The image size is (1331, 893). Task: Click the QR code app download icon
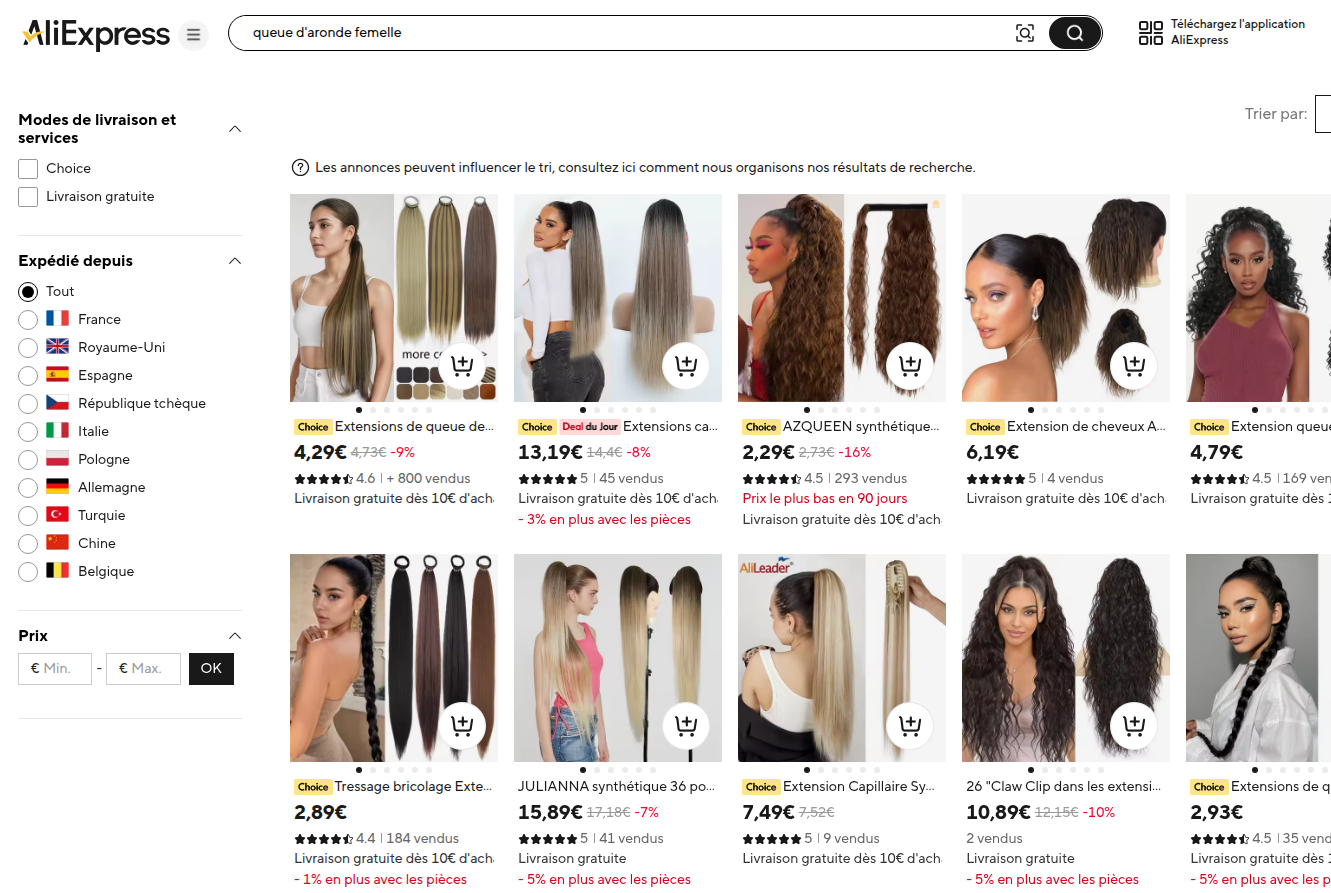[1151, 33]
